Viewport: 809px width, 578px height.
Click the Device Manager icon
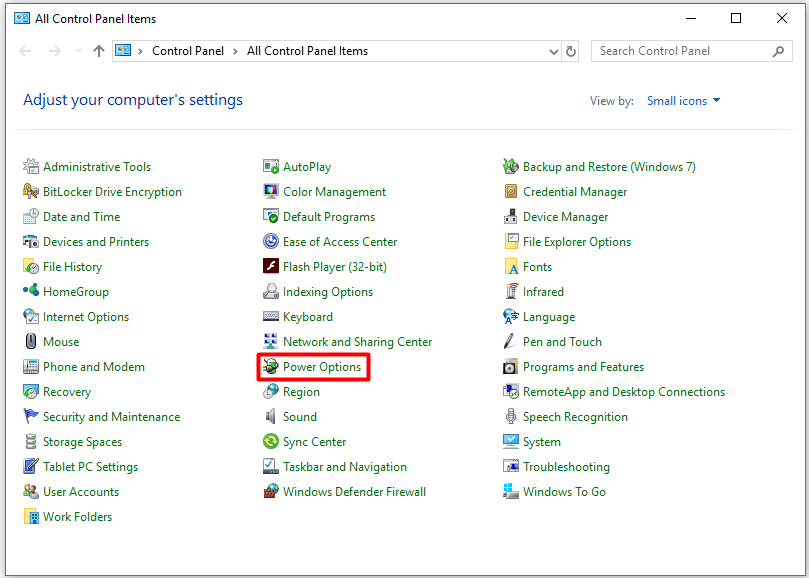511,217
